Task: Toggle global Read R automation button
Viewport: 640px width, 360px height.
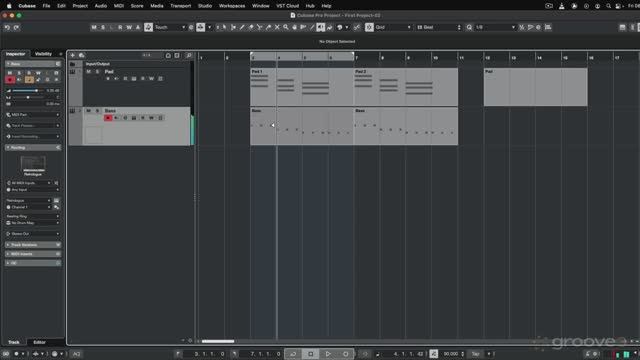Action: pos(120,27)
